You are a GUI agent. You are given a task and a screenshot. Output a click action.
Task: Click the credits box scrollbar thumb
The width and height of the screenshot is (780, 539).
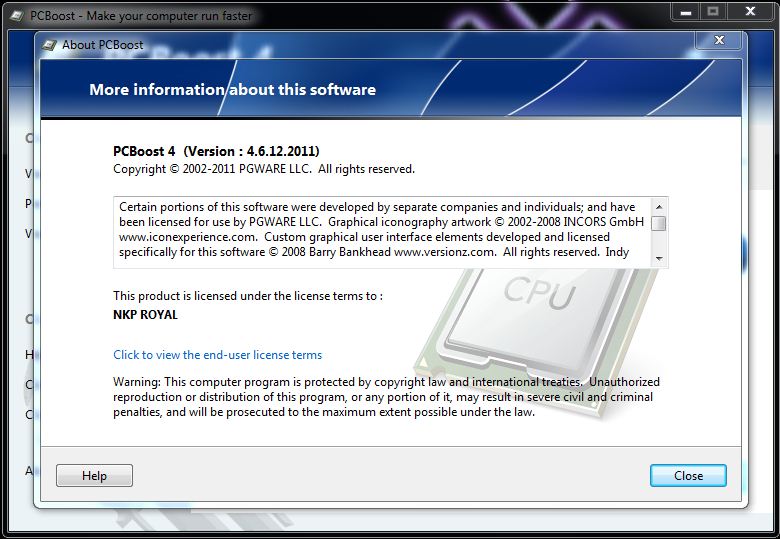(x=659, y=223)
